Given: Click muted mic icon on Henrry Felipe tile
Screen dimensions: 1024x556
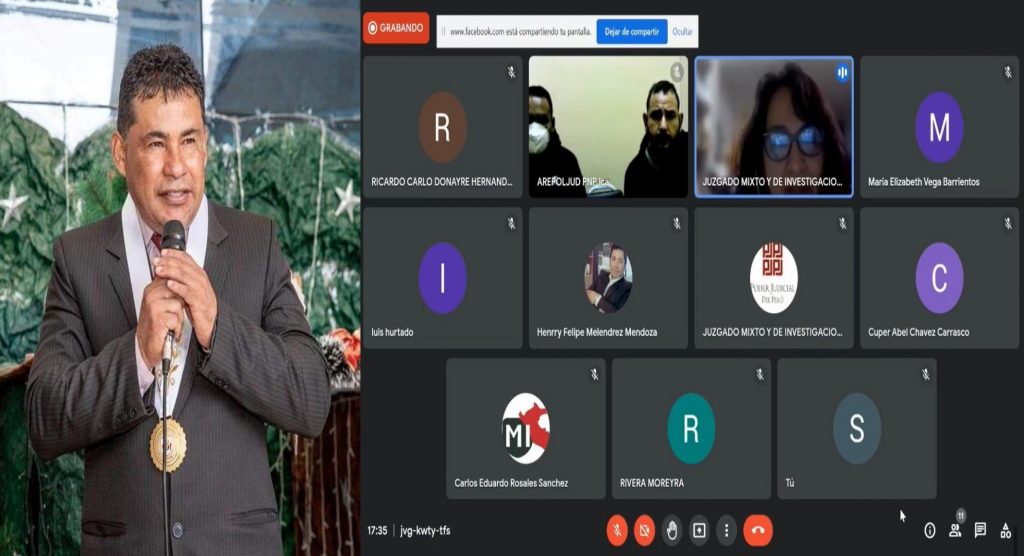Looking at the screenshot, I should [x=677, y=224].
